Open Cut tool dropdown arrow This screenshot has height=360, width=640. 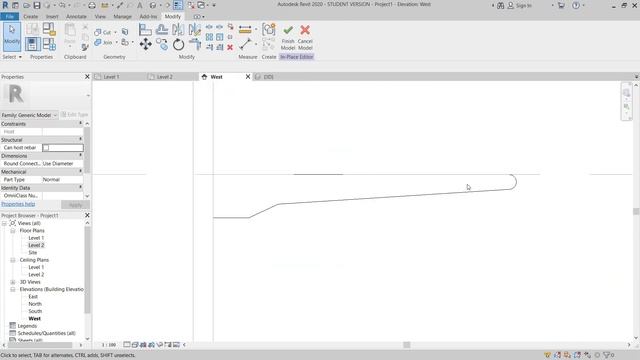tap(115, 32)
